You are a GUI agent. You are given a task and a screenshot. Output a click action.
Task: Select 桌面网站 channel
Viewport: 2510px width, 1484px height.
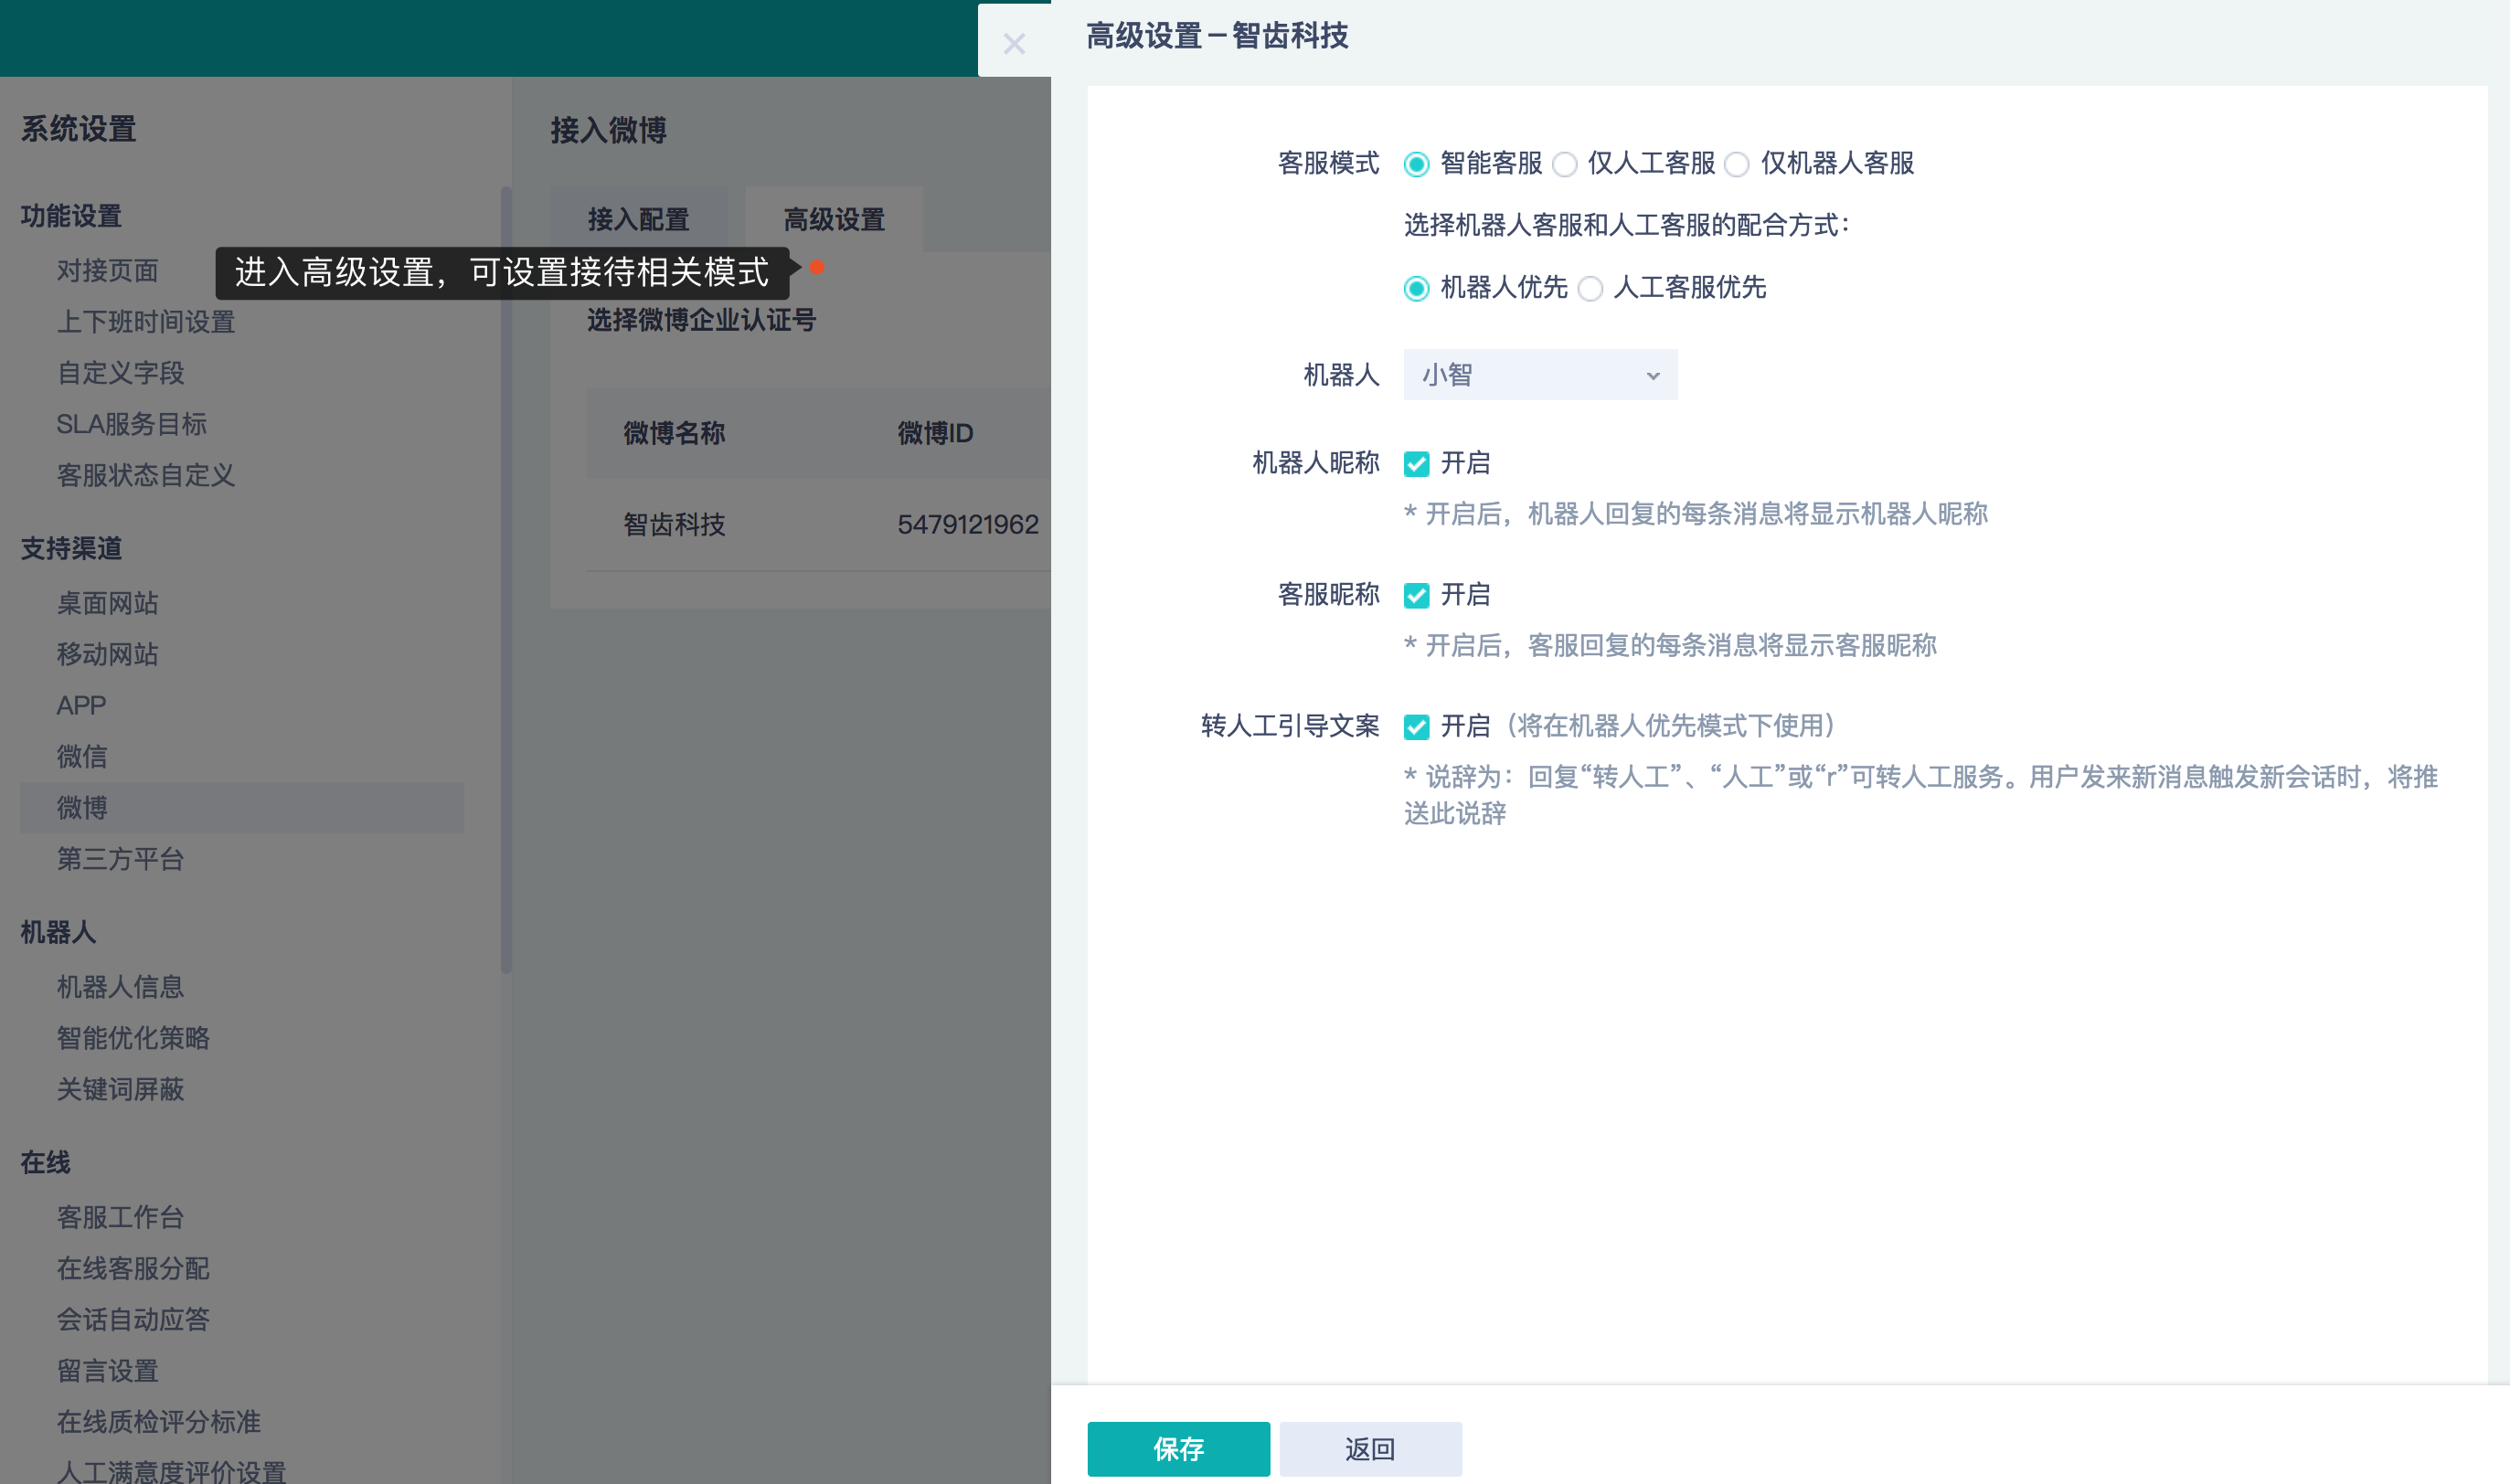tap(108, 603)
